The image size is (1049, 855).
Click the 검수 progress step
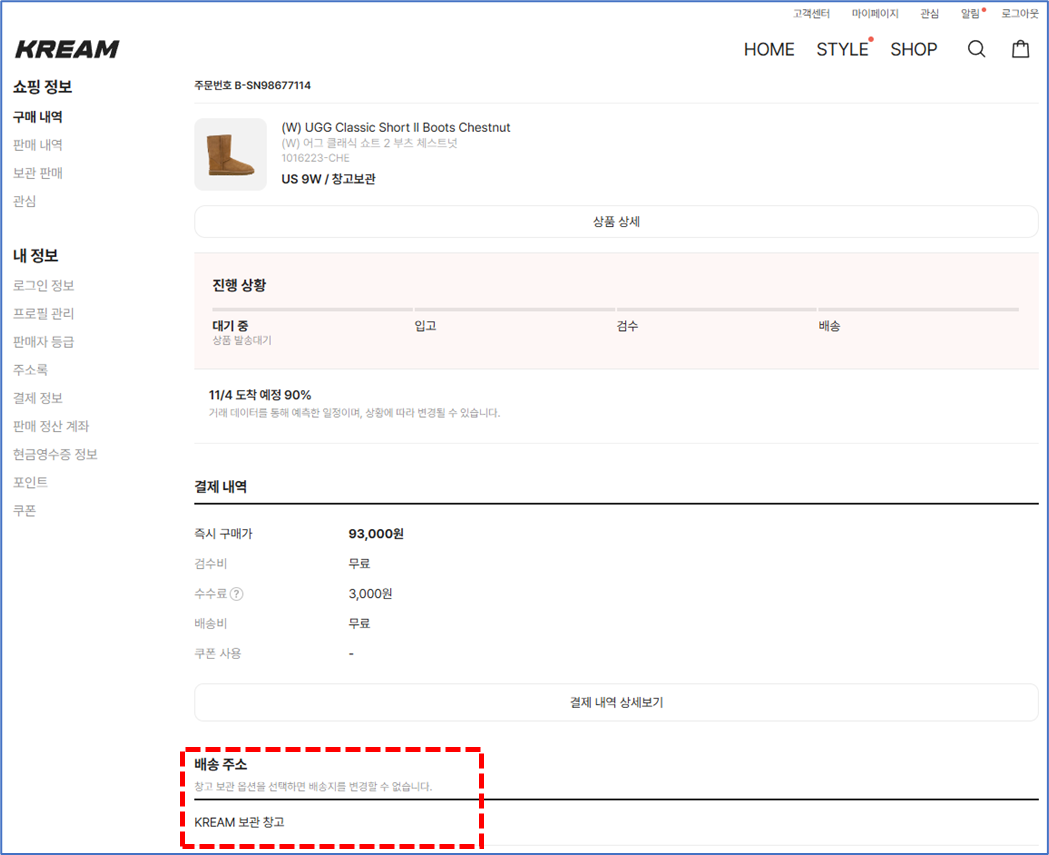click(627, 326)
